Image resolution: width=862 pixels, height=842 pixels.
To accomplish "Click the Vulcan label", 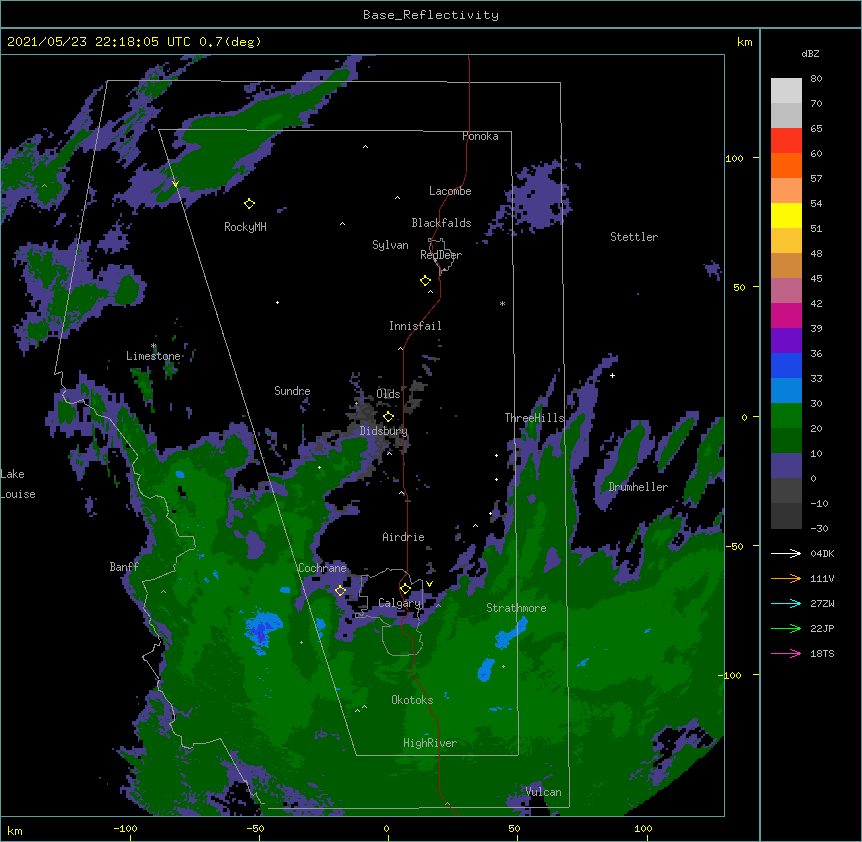I will click(x=544, y=792).
